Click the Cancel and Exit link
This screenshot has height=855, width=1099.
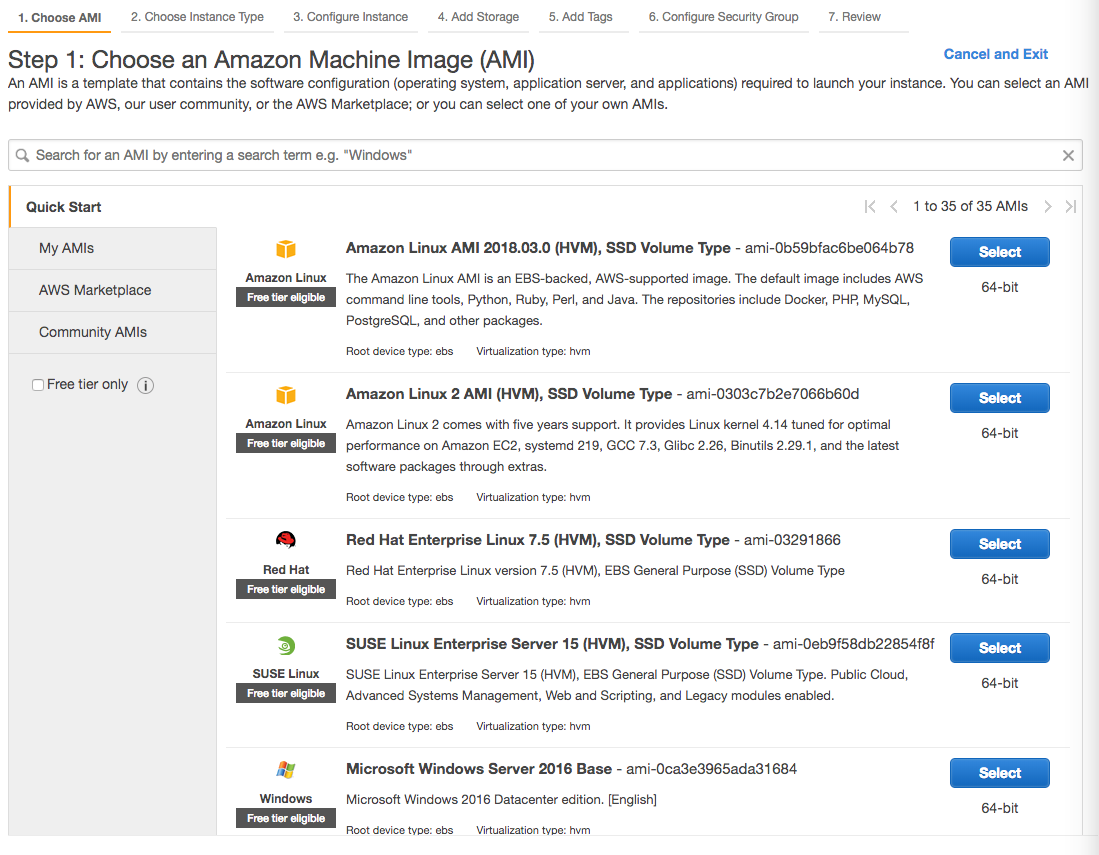click(x=995, y=54)
